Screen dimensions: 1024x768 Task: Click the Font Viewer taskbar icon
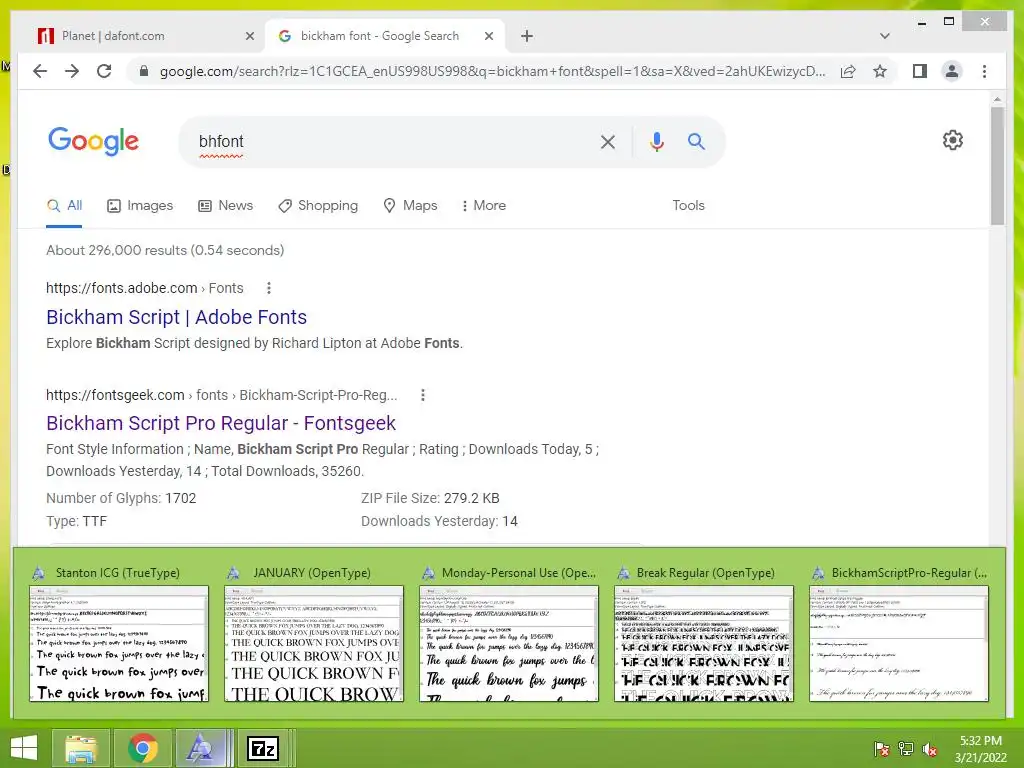(200, 748)
